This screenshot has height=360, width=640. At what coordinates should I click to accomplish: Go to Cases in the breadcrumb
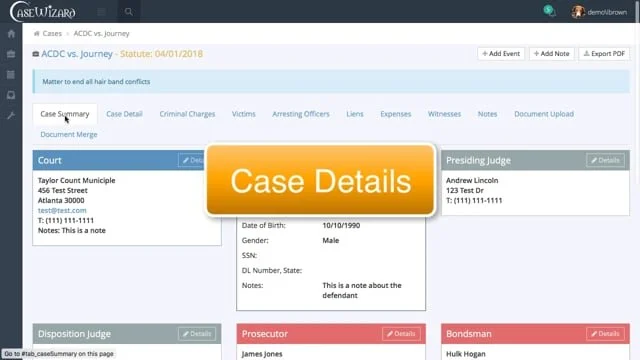[x=52, y=33]
